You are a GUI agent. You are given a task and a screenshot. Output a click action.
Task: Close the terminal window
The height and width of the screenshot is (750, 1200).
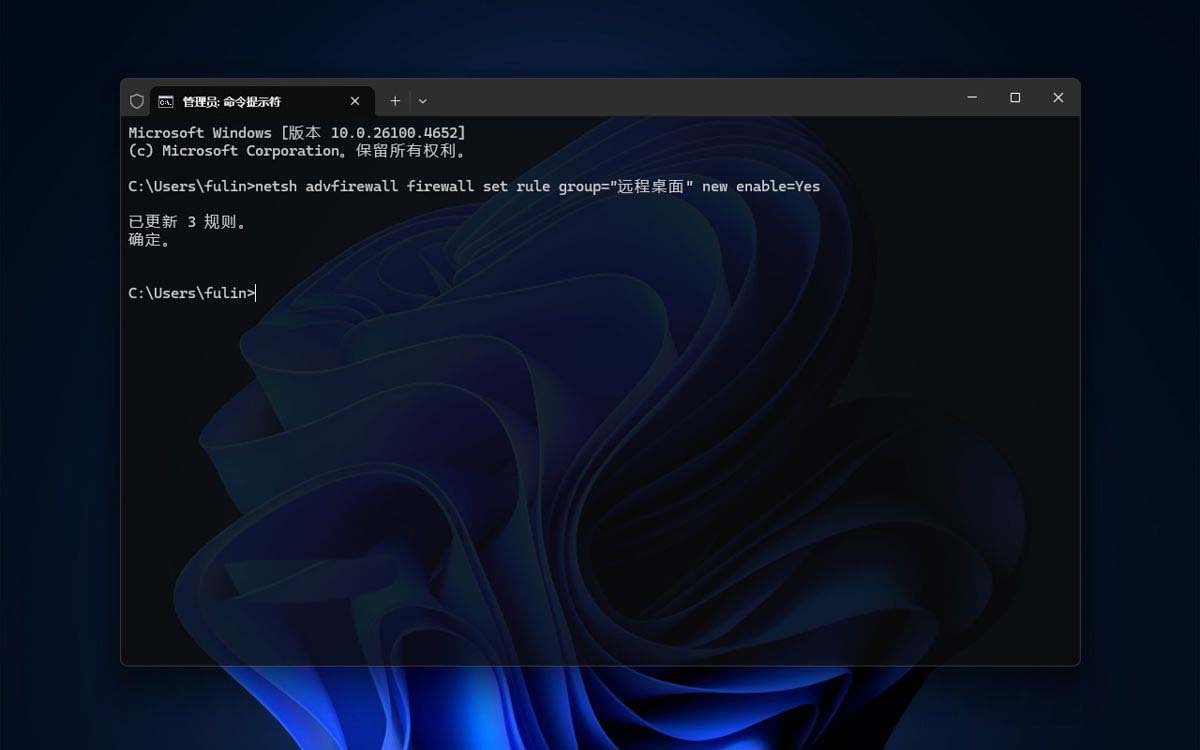(1058, 98)
